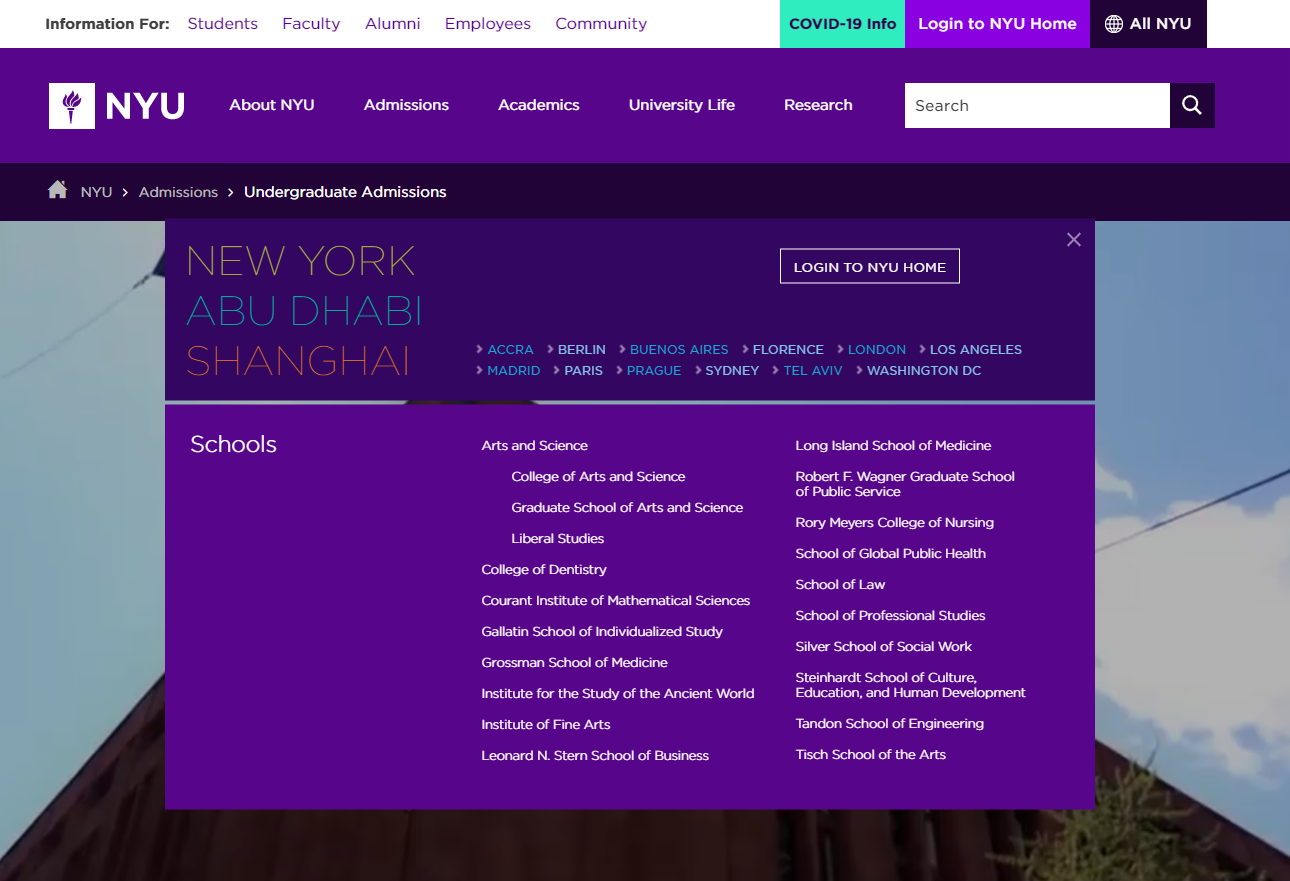Open Long Island School of Medicine

click(893, 446)
